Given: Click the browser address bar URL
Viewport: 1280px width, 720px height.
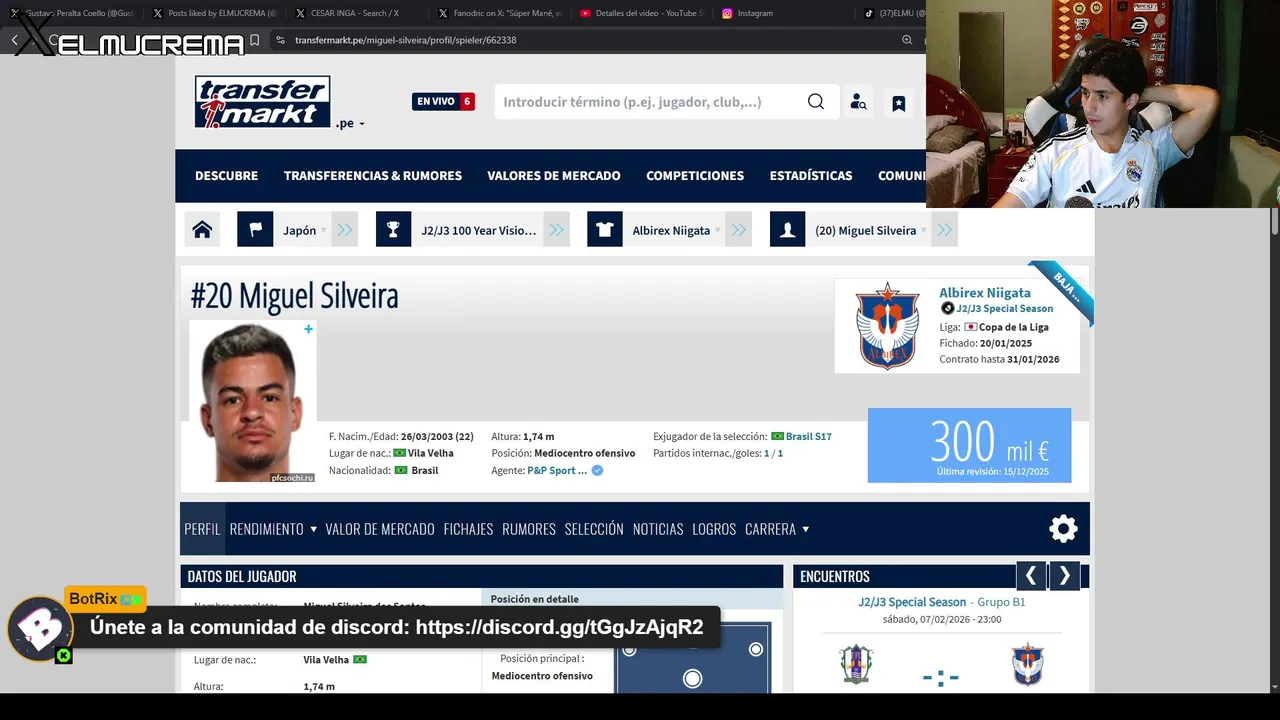Looking at the screenshot, I should pos(406,40).
